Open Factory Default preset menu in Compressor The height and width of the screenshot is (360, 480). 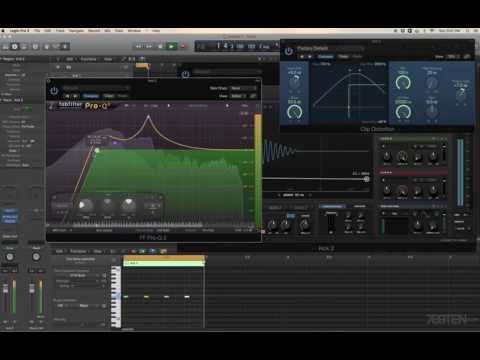point(330,49)
